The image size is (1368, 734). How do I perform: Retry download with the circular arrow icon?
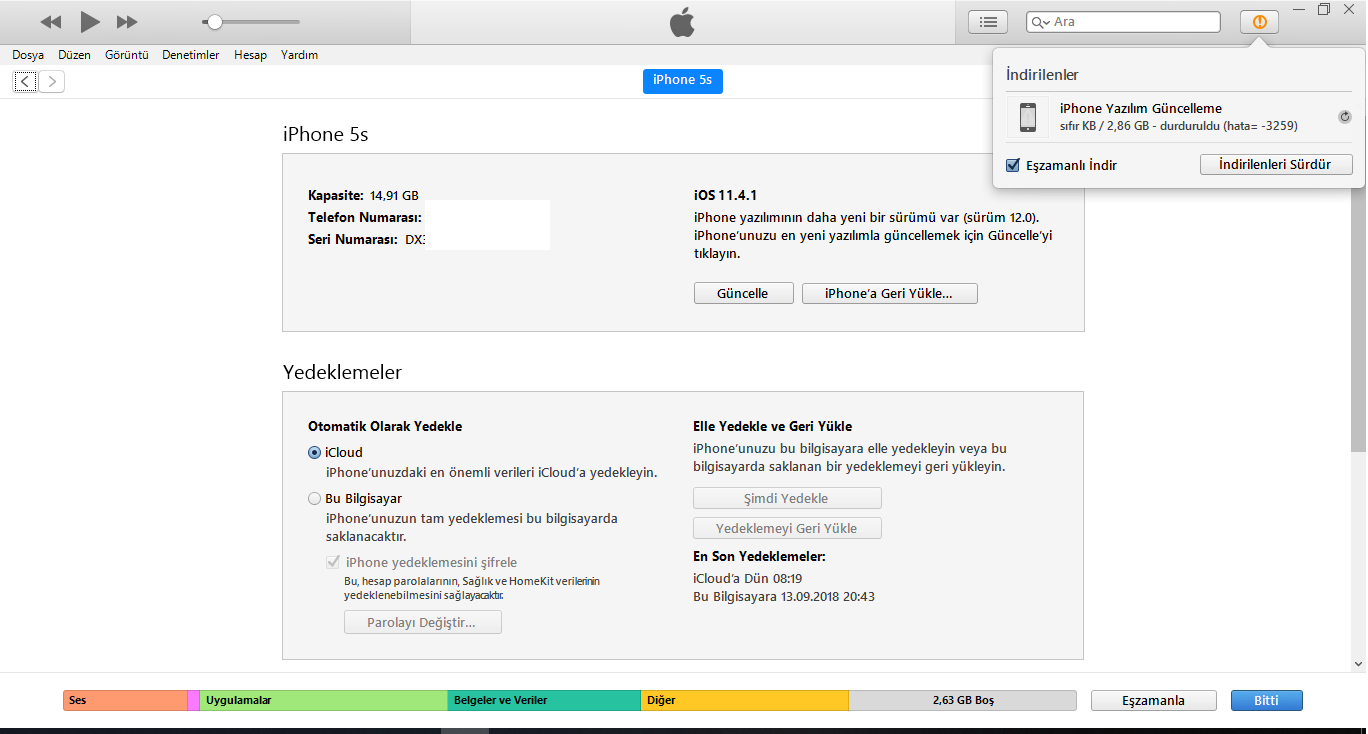[1345, 117]
